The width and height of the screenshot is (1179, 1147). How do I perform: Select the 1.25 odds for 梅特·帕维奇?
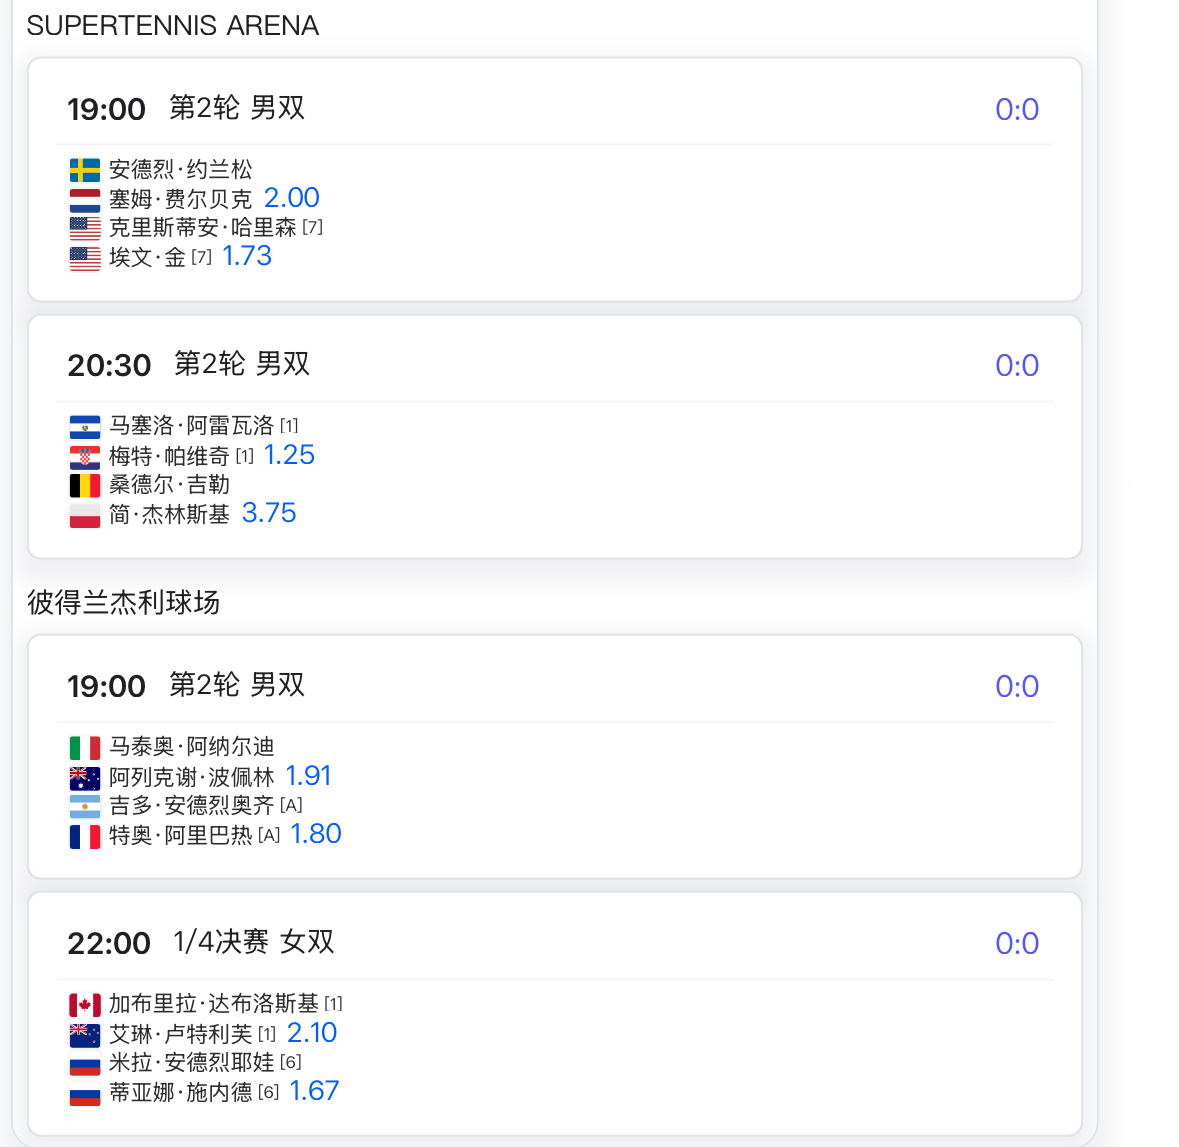coord(289,455)
